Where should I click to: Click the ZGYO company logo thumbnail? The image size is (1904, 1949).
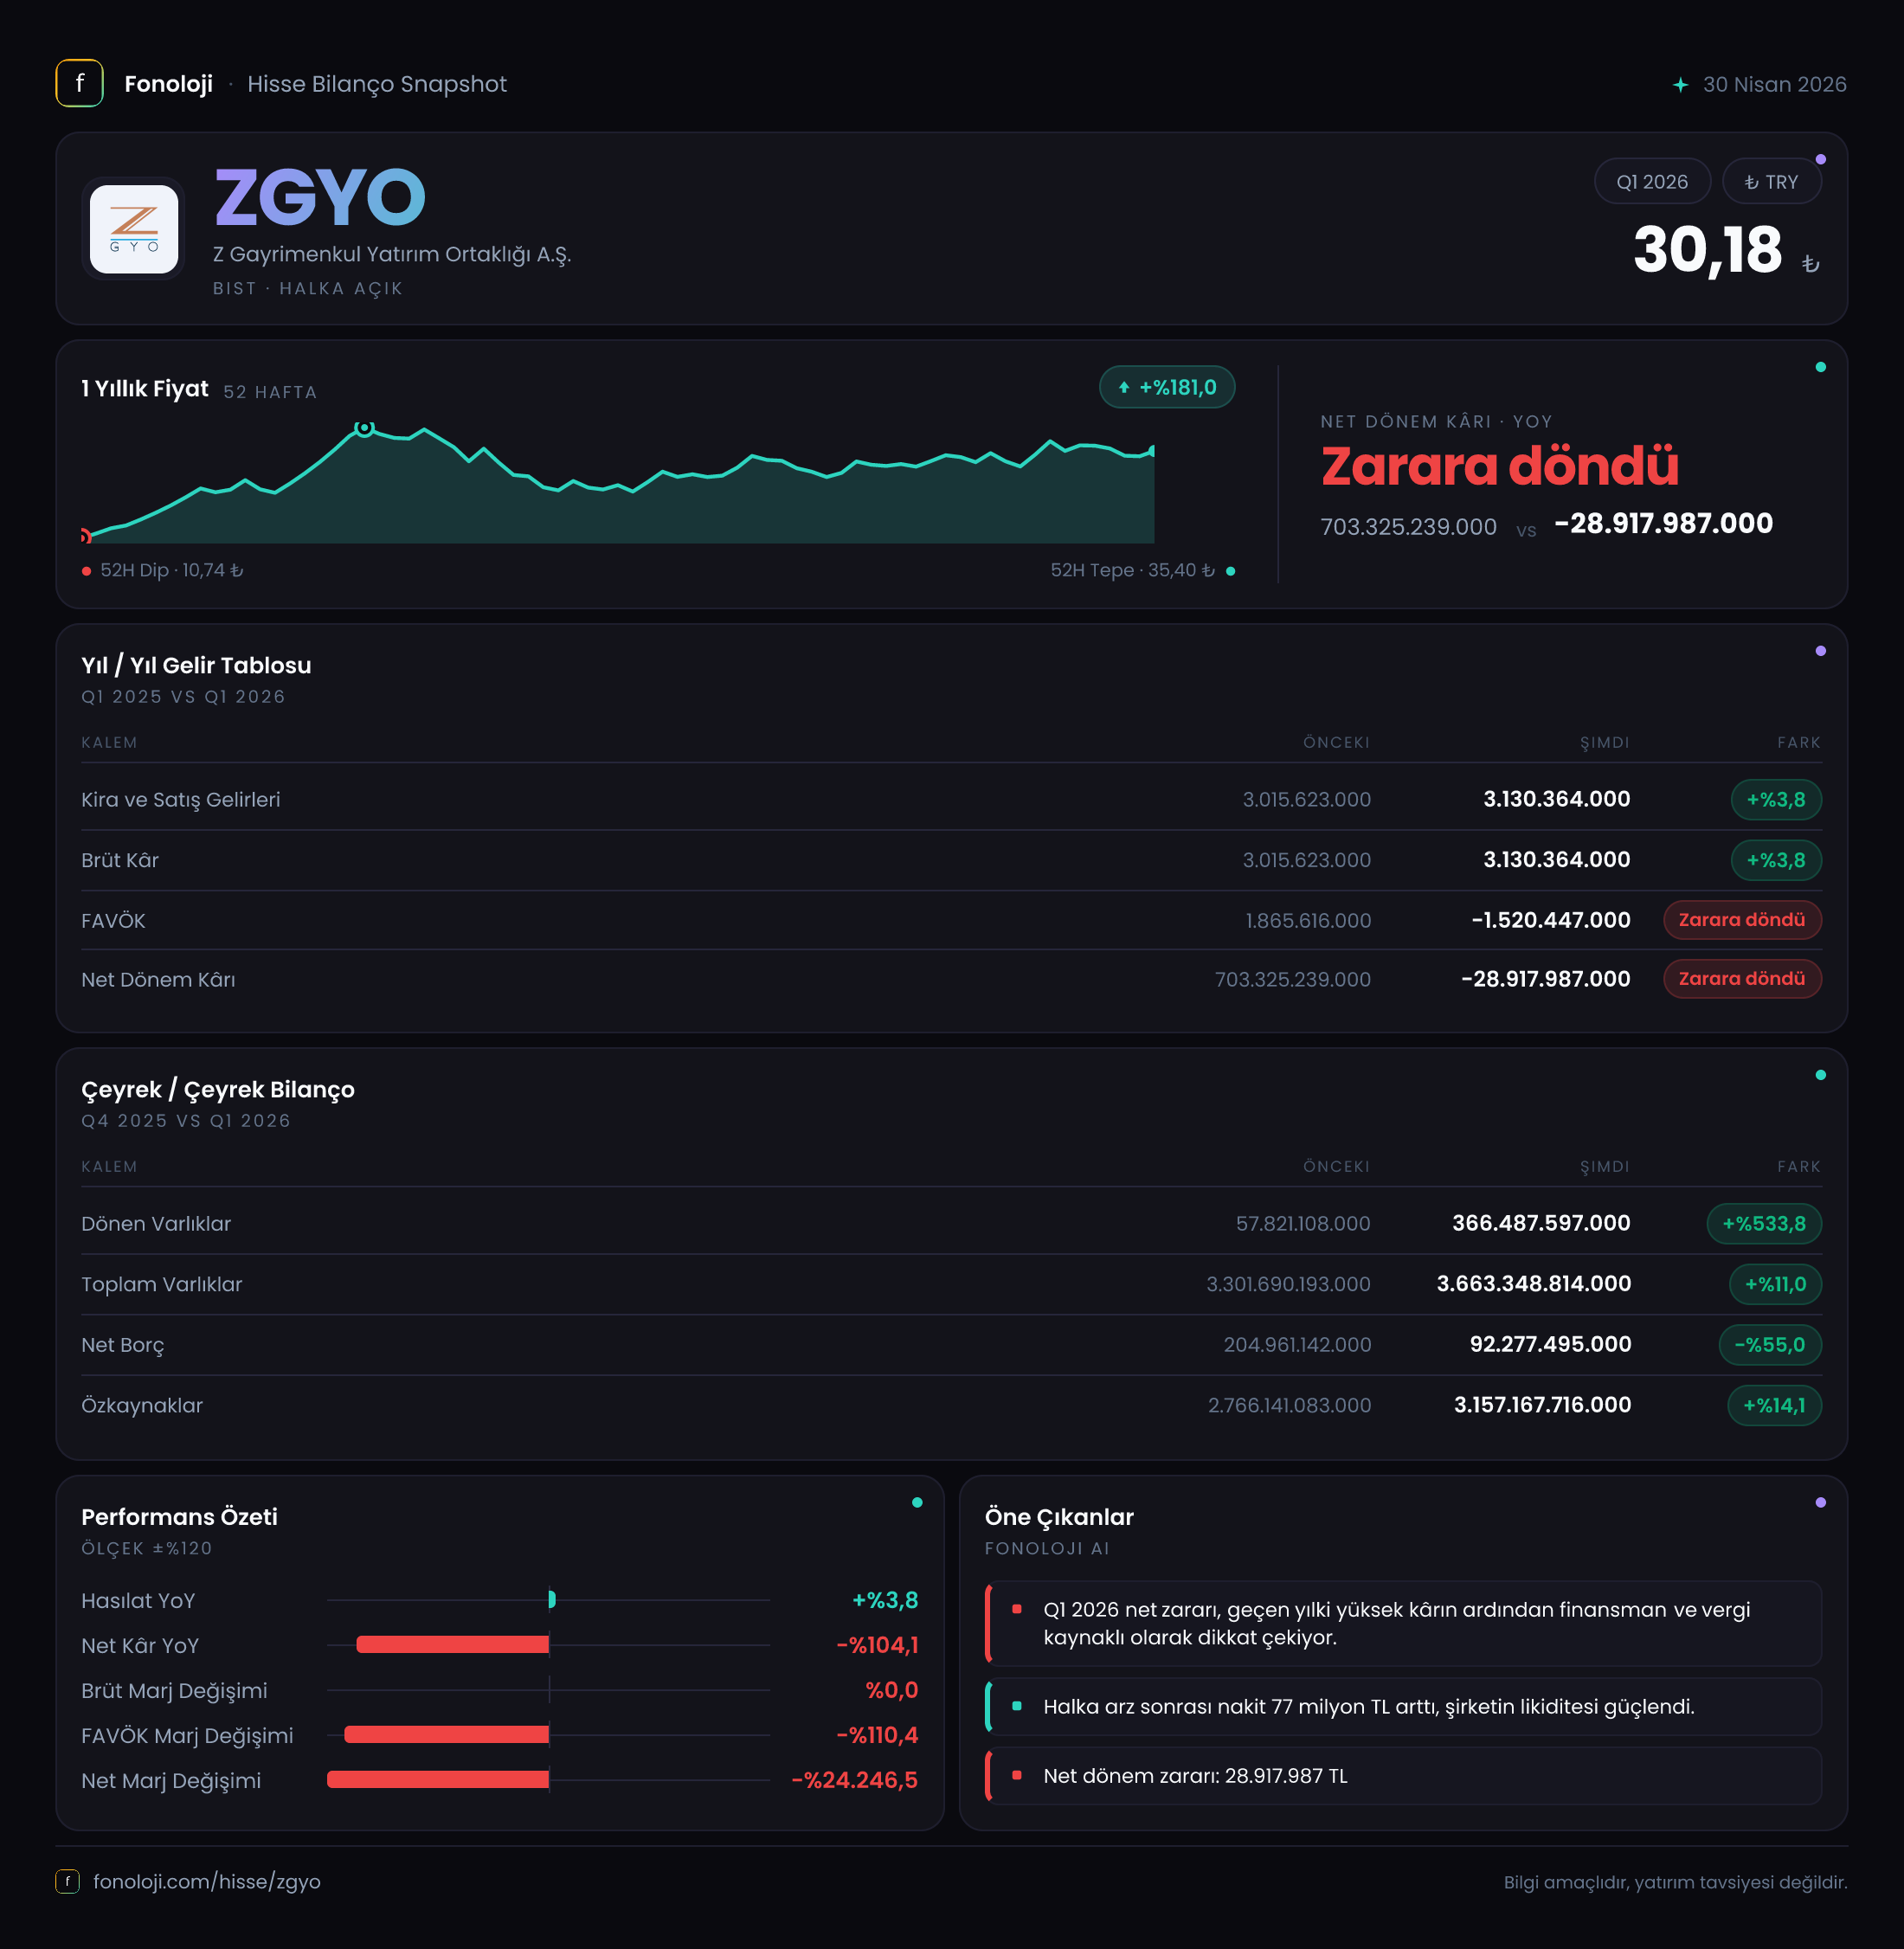click(134, 229)
